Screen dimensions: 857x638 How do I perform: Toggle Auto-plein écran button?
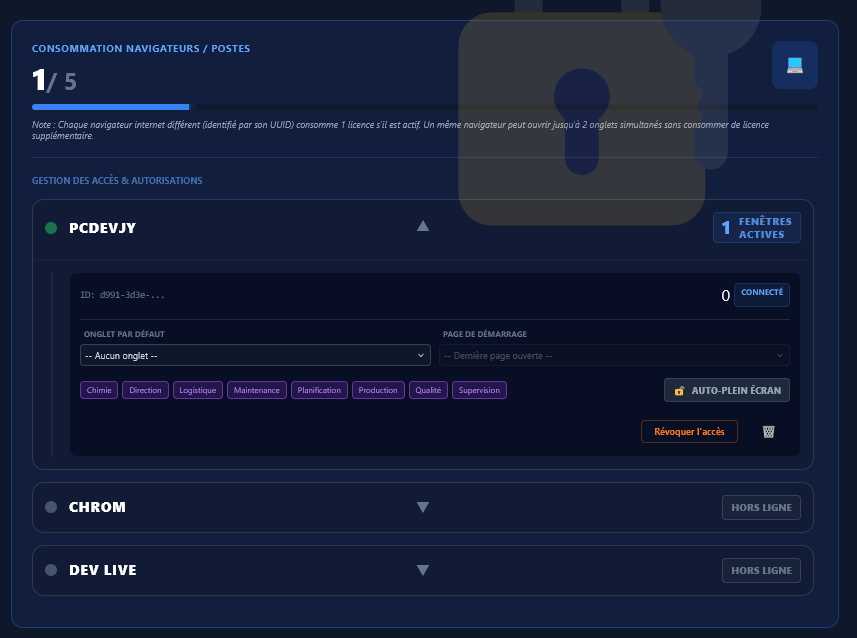[727, 390]
